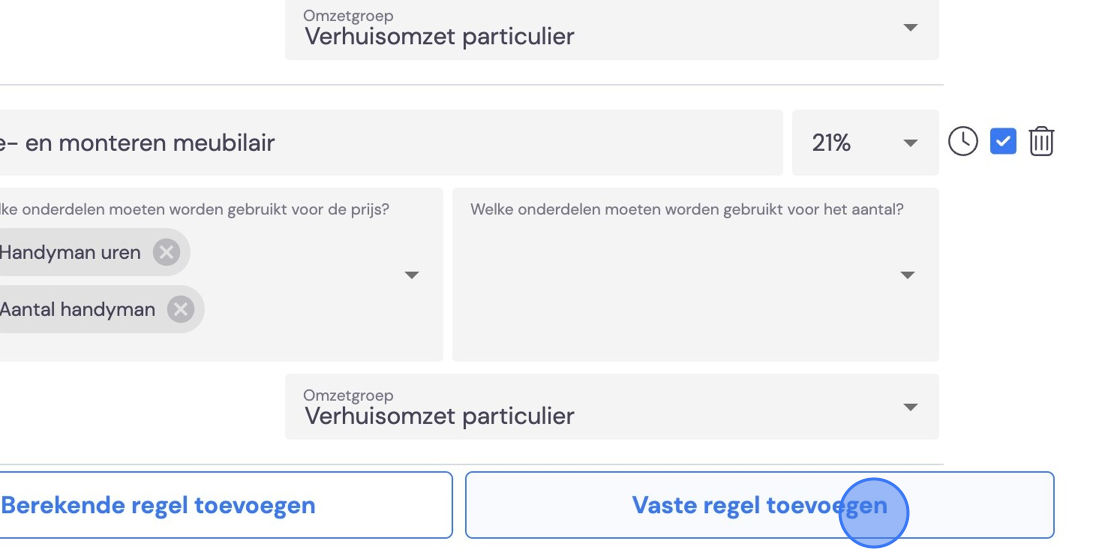Viewport: 1120px width, 553px height.
Task: Open the dropdown for onderdelen voor het aantal
Action: (695, 274)
